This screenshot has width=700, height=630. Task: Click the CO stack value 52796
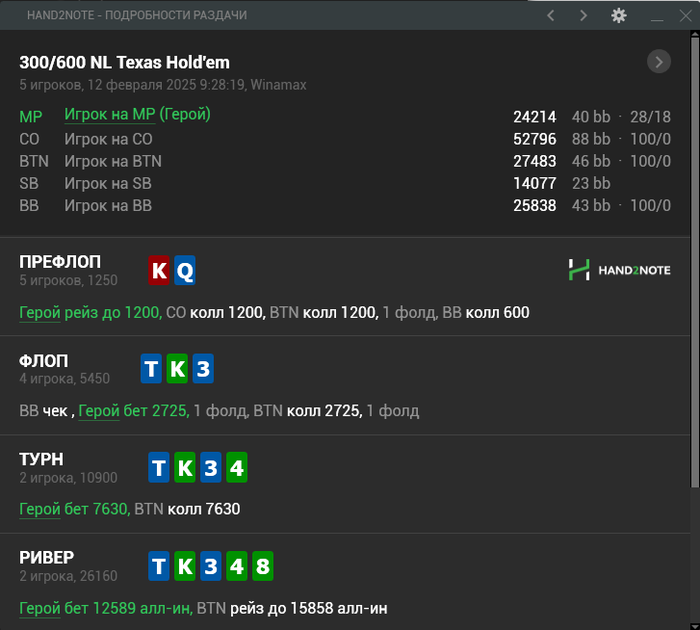tap(534, 139)
